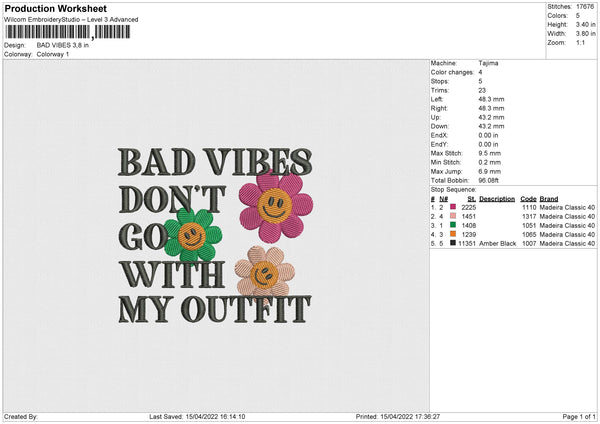This screenshot has width=600, height=424.
Task: Click the 'N#' column header
Action: point(443,199)
